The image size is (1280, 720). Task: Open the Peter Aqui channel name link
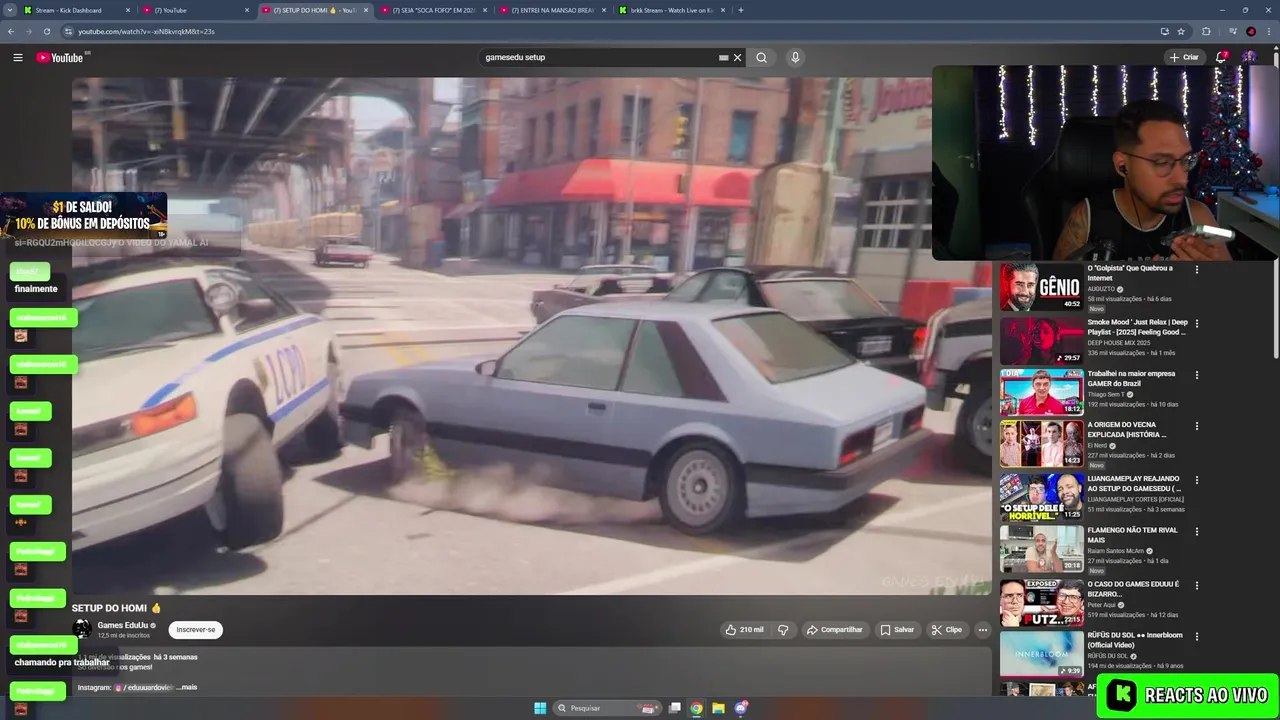click(x=1104, y=605)
